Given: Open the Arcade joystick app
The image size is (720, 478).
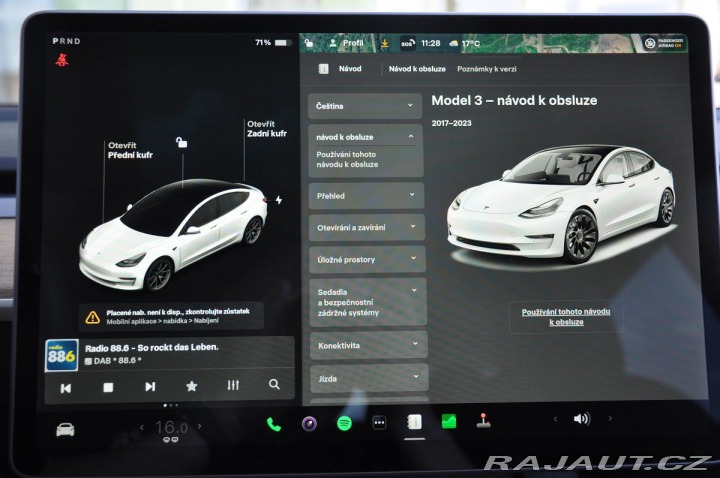Looking at the screenshot, I should 483,420.
